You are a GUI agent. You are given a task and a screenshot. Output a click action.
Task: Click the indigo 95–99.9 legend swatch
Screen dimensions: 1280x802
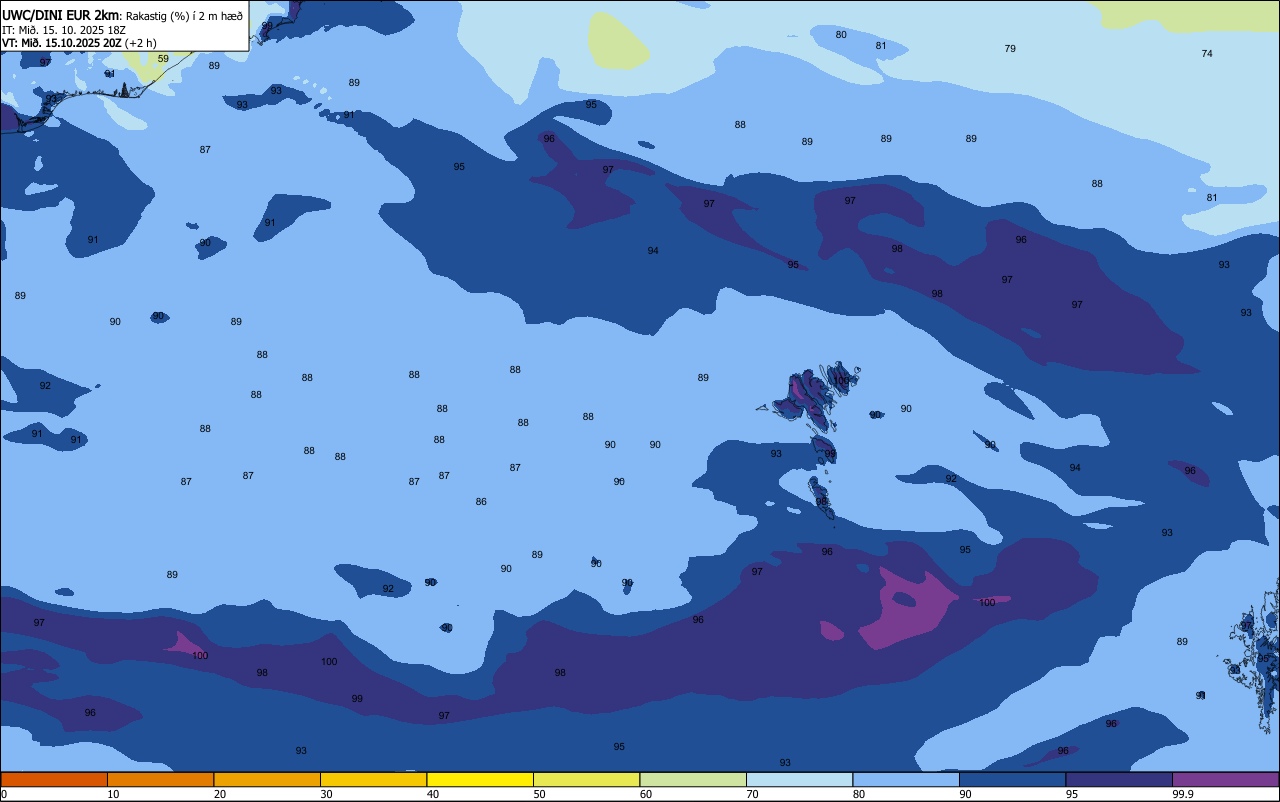(x=1119, y=779)
